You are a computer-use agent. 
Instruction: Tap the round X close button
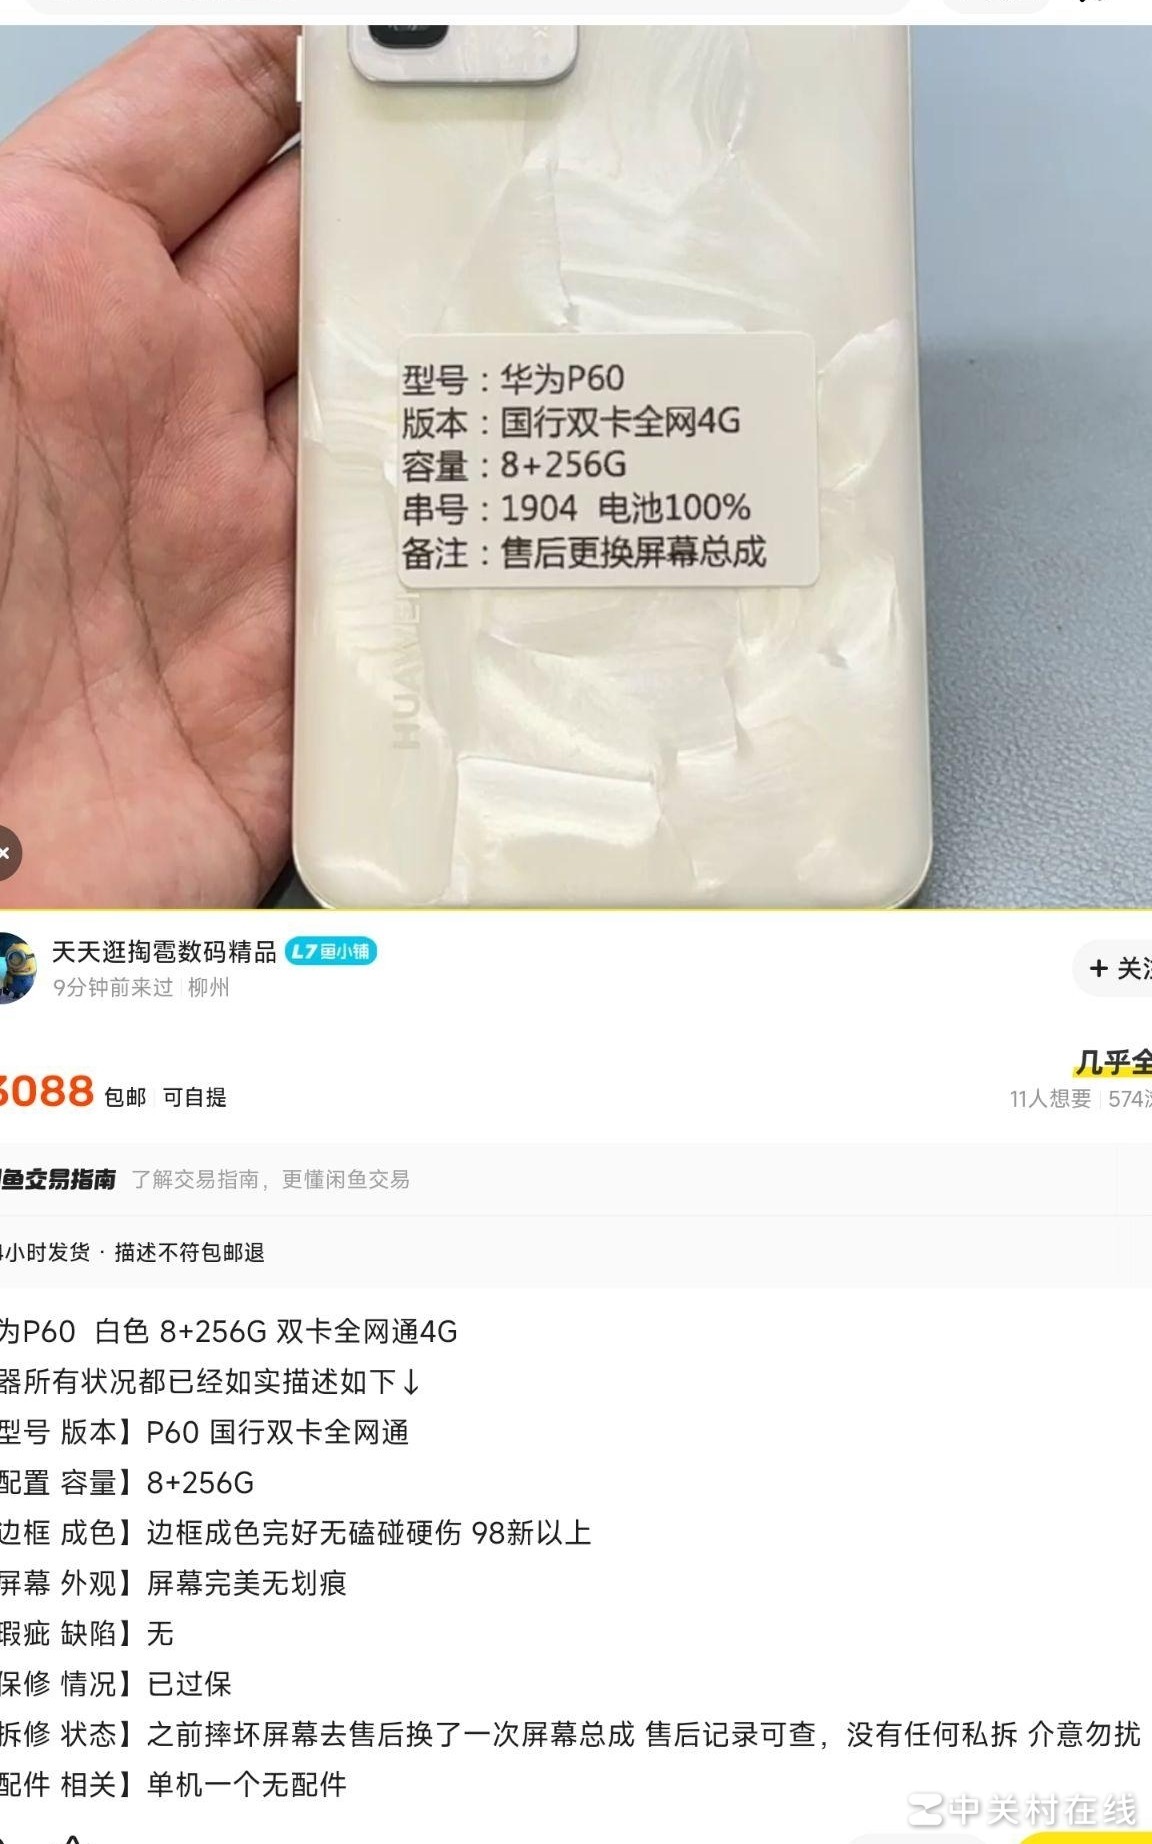[7, 853]
